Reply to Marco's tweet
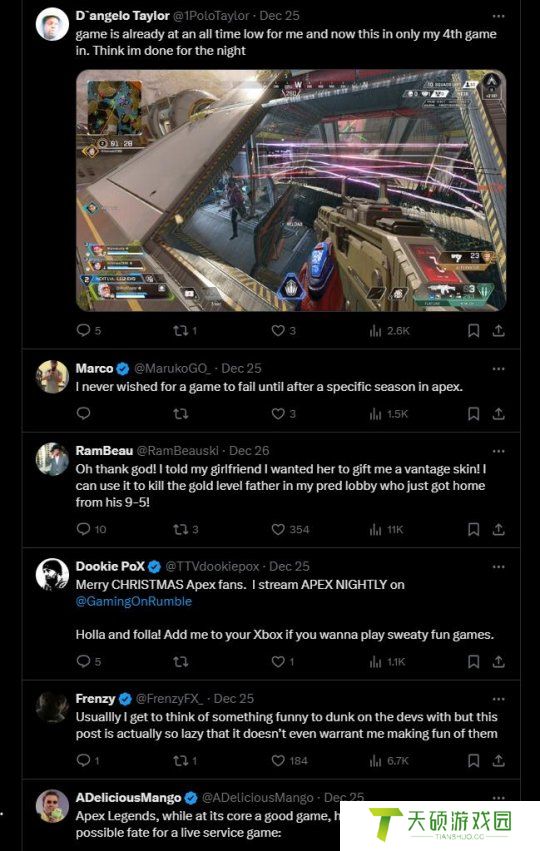This screenshot has width=540, height=851. 83,414
